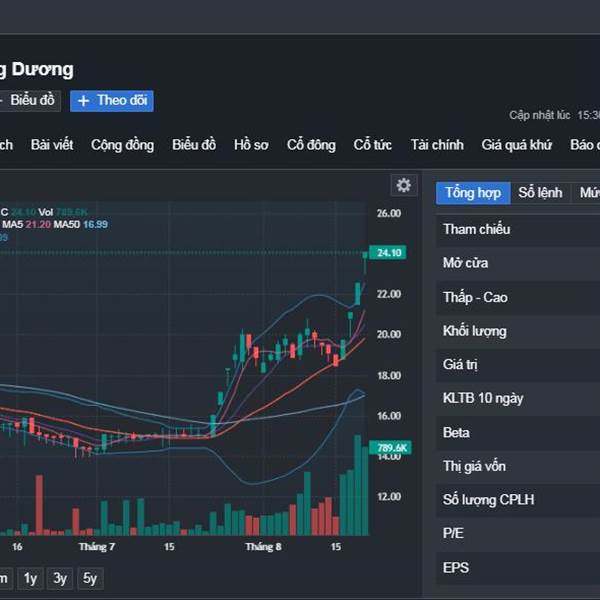The image size is (600, 600).
Task: Set chart range to 1y
Action: coord(30,579)
